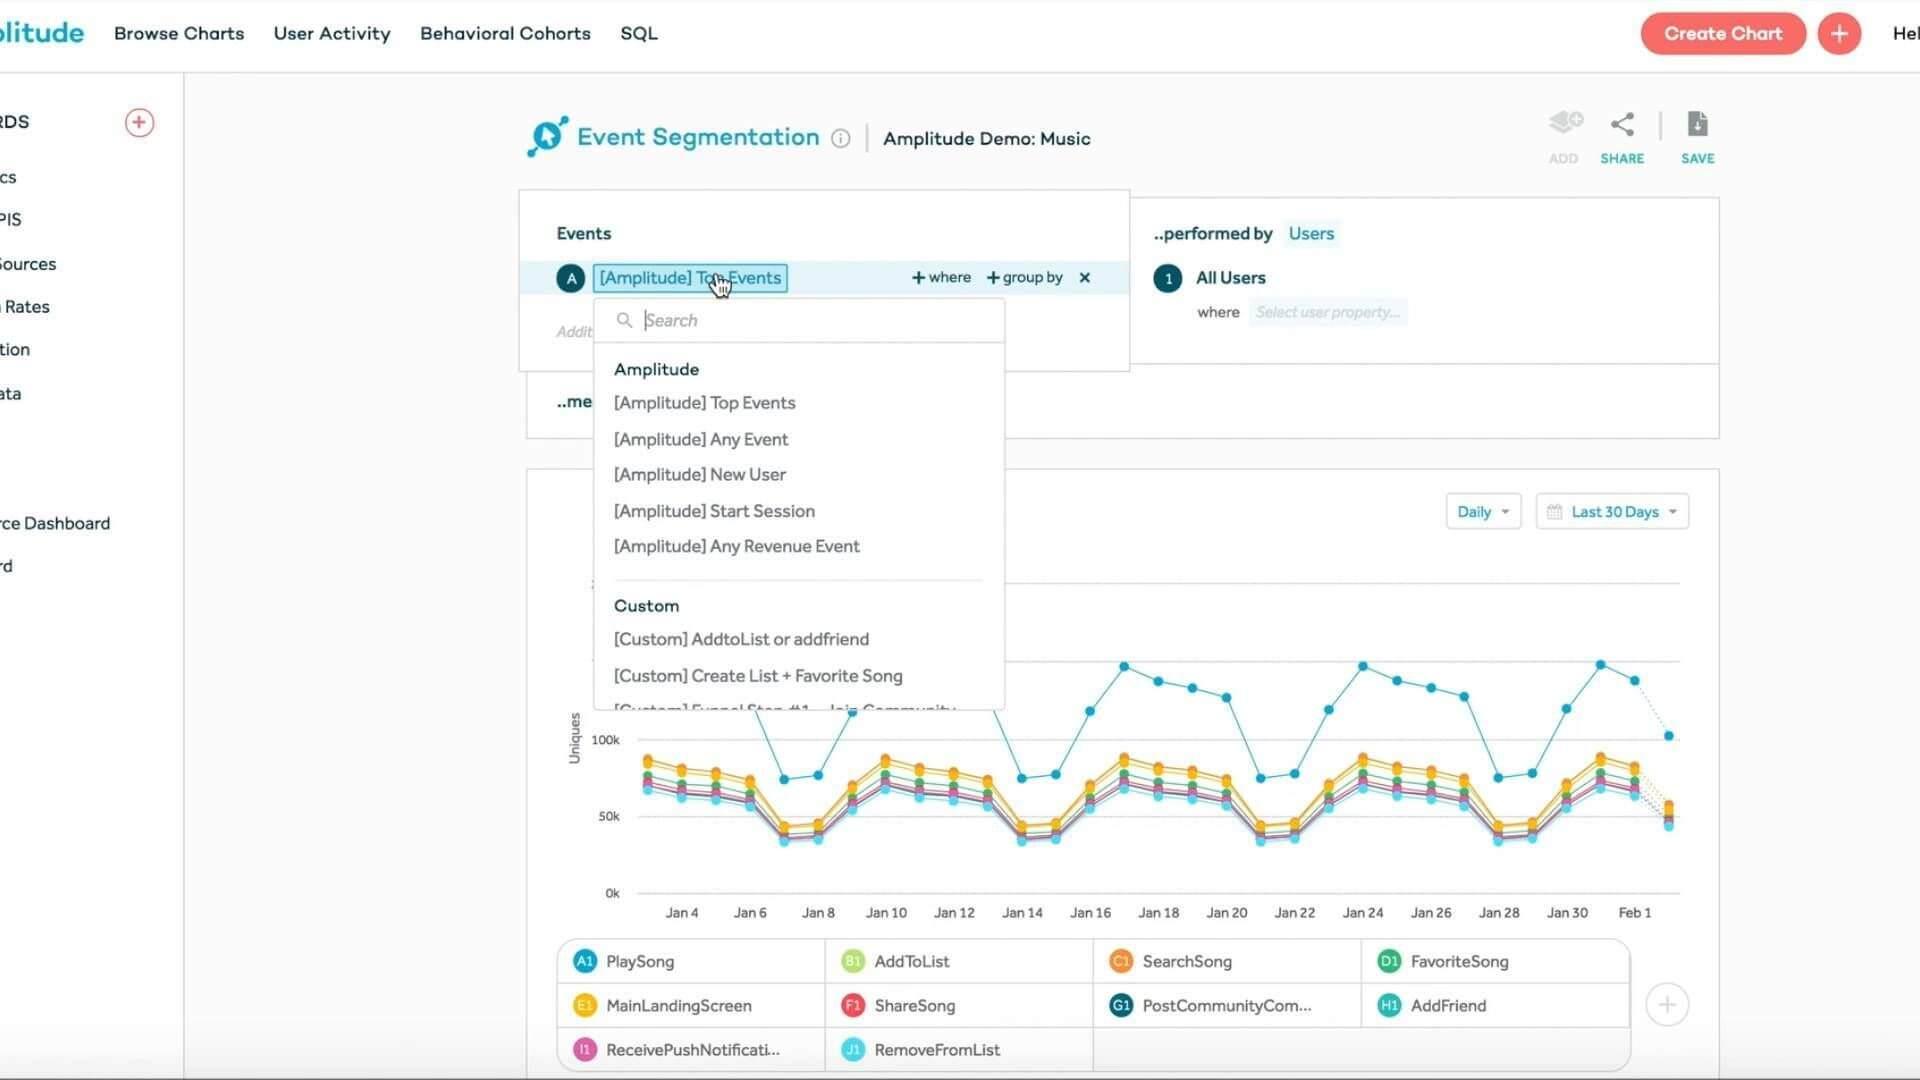The width and height of the screenshot is (1920, 1080).
Task: Open the [Amplitude] Top Events event selector
Action: (690, 278)
